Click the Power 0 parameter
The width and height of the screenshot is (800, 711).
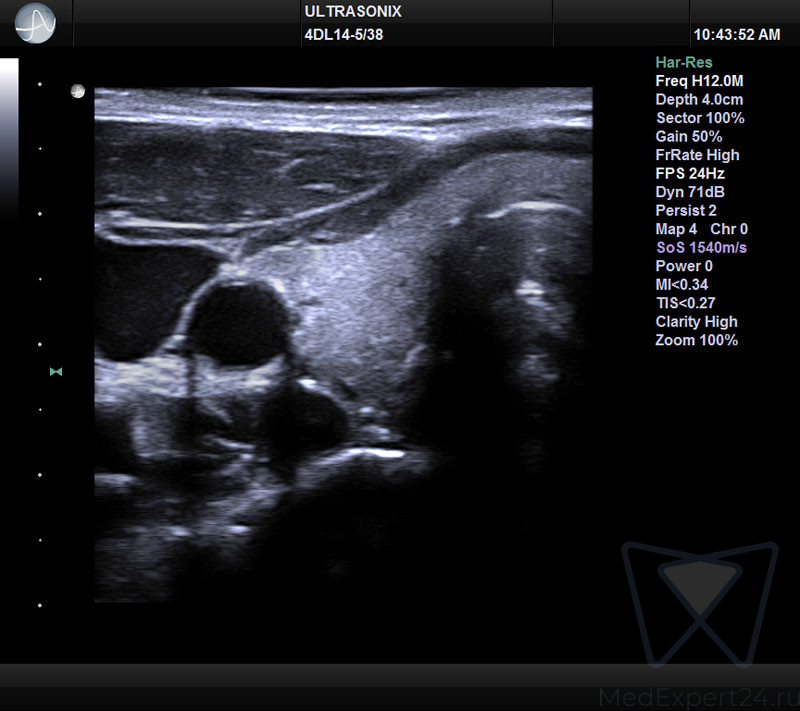pyautogui.click(x=684, y=266)
